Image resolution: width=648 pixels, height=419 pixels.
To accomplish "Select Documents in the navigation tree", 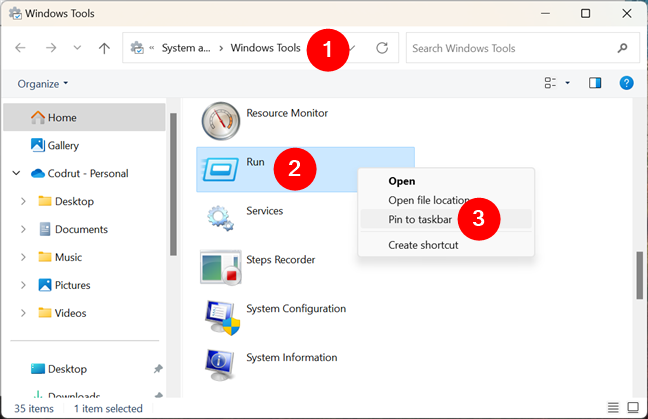I will click(x=81, y=229).
